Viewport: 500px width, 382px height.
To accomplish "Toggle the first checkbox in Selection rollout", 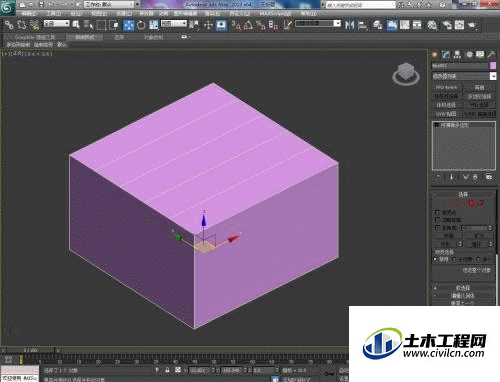I will point(438,212).
